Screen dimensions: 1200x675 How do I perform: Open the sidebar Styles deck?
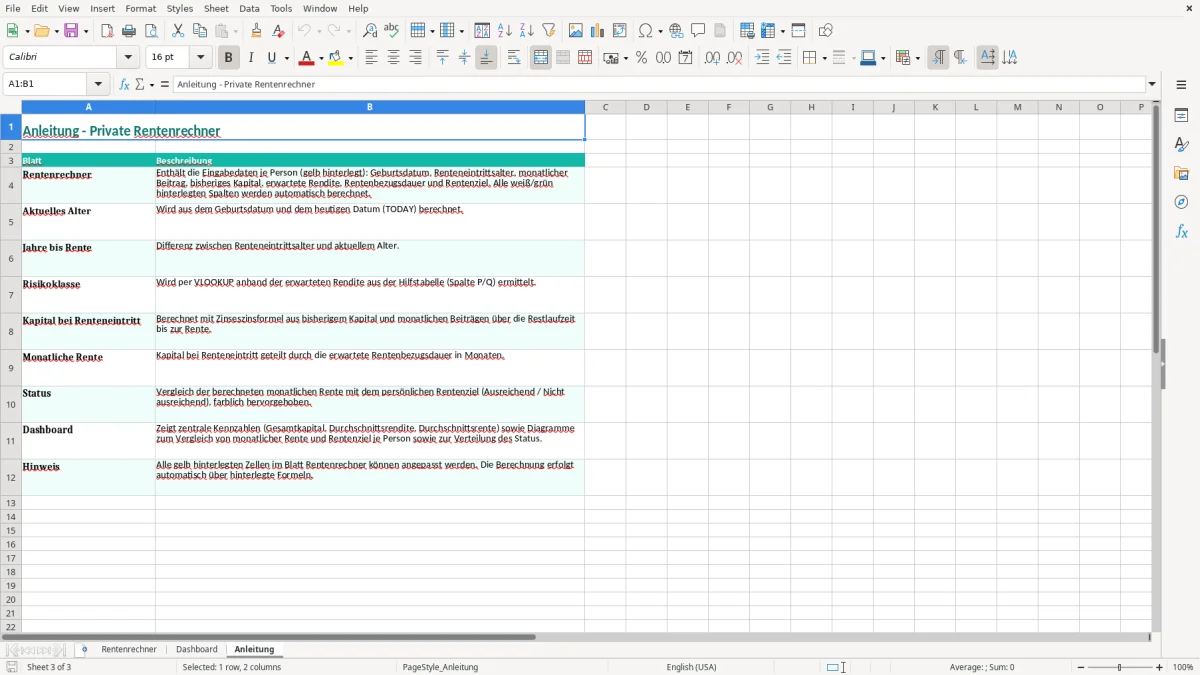pos(1181,145)
